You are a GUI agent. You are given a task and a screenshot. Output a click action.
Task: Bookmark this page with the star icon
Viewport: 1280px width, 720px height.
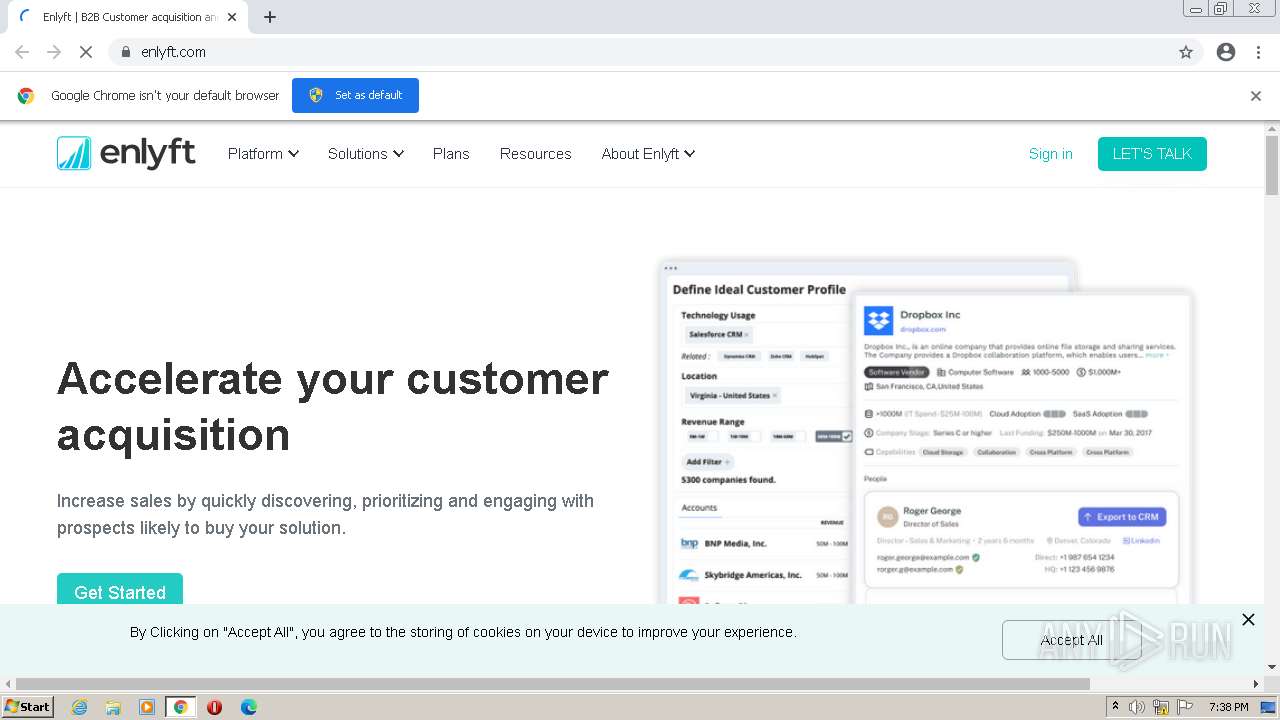(x=1186, y=52)
